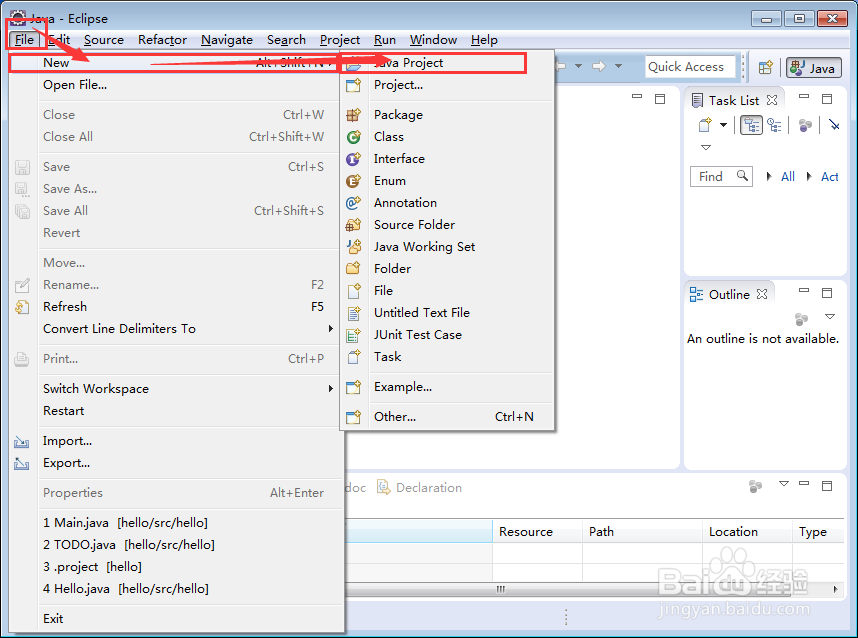Click the JUnit Test Case icon
Screen dimensions: 858x638
click(x=353, y=334)
